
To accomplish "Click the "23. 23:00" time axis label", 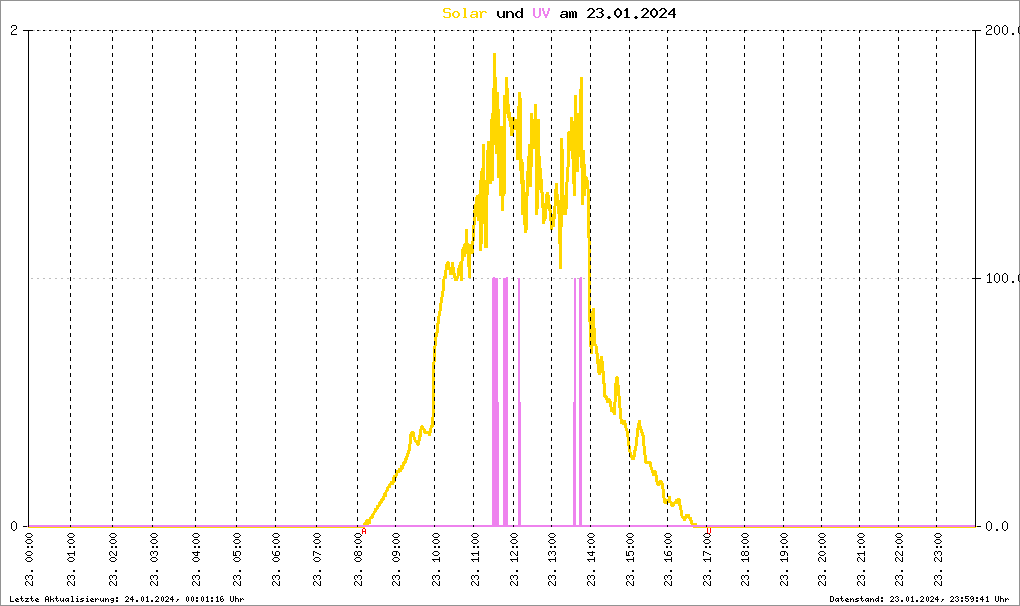I will pos(937,560).
